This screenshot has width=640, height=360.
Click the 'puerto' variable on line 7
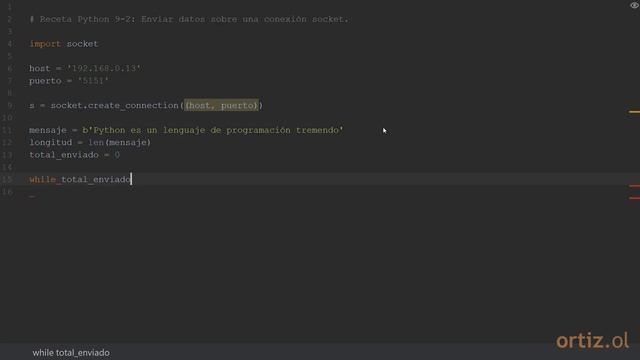[x=45, y=81]
